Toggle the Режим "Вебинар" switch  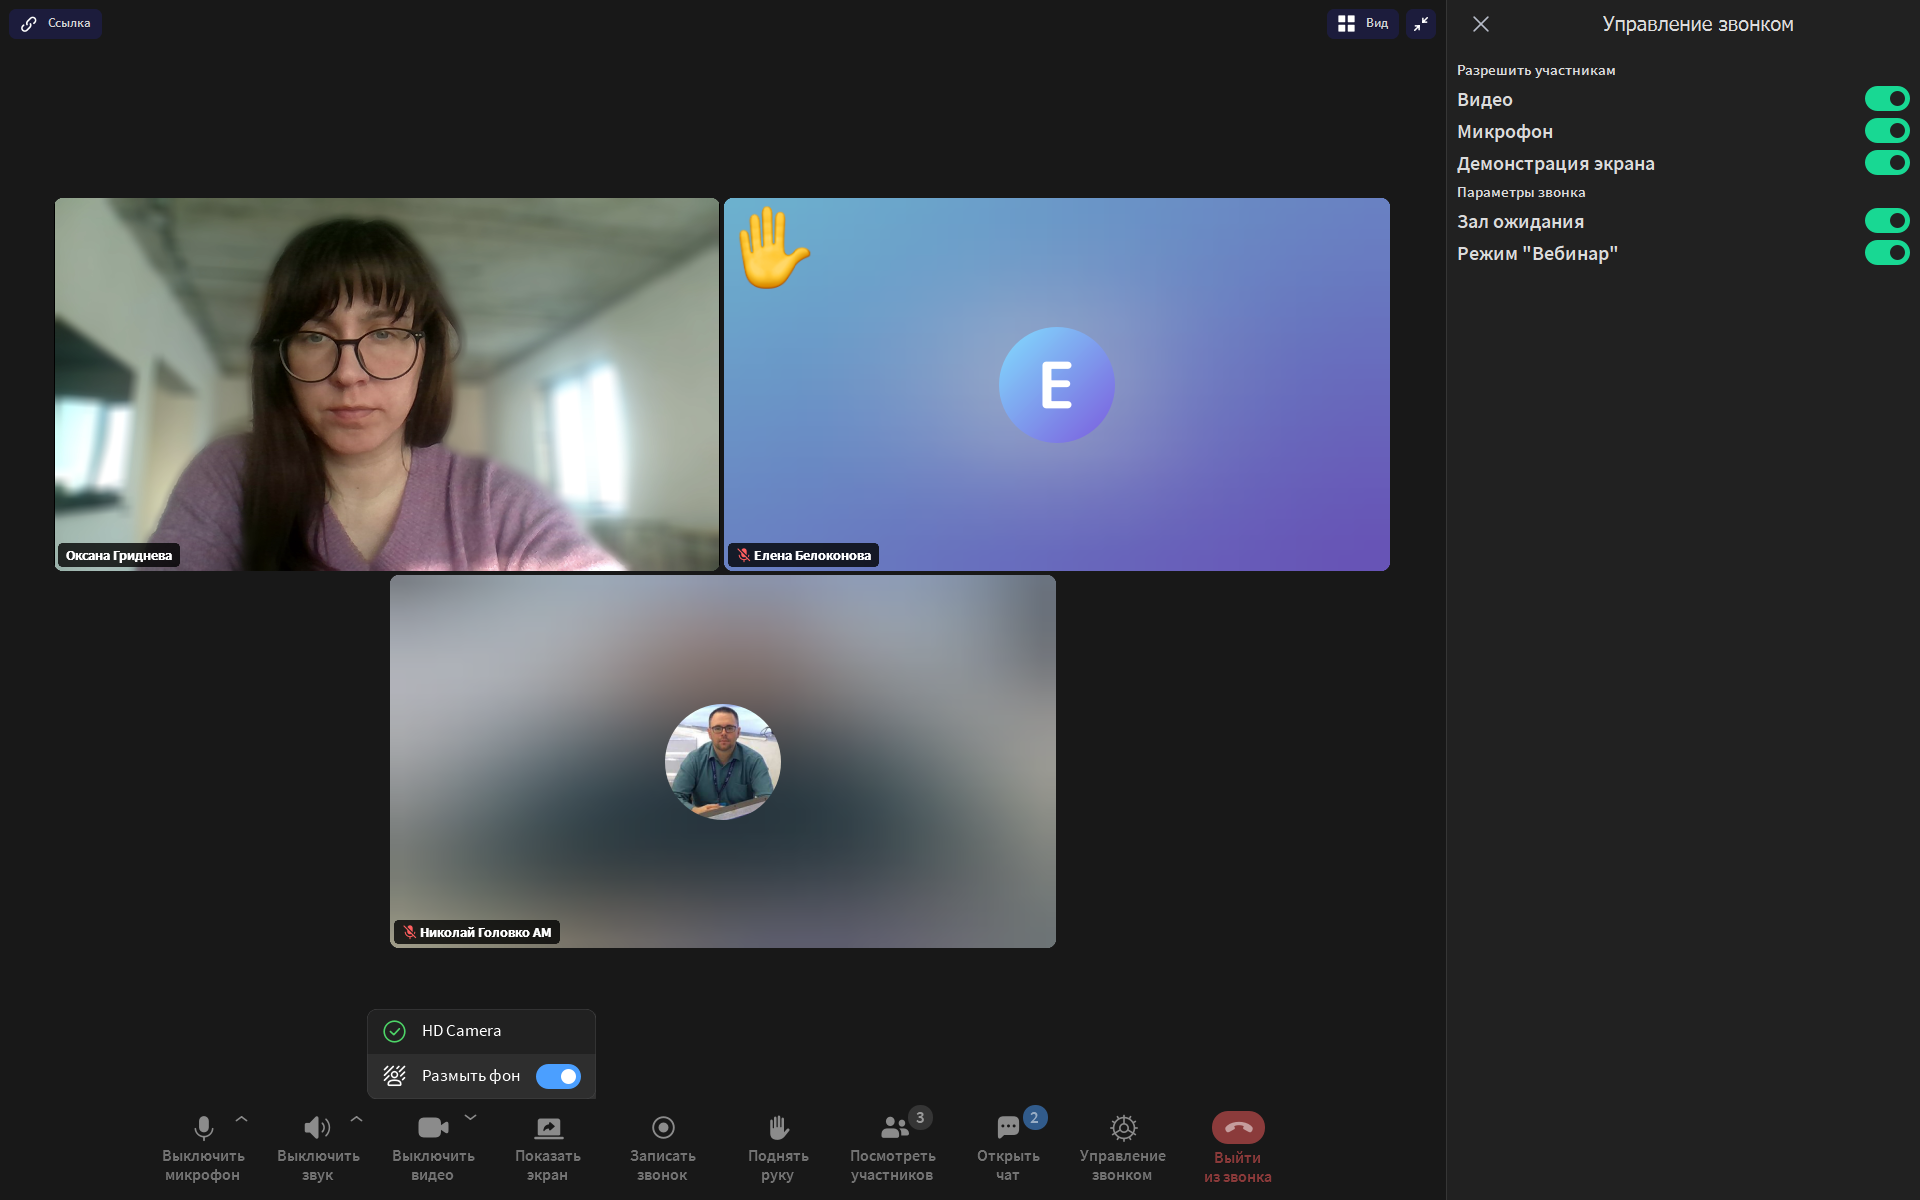pyautogui.click(x=1886, y=253)
